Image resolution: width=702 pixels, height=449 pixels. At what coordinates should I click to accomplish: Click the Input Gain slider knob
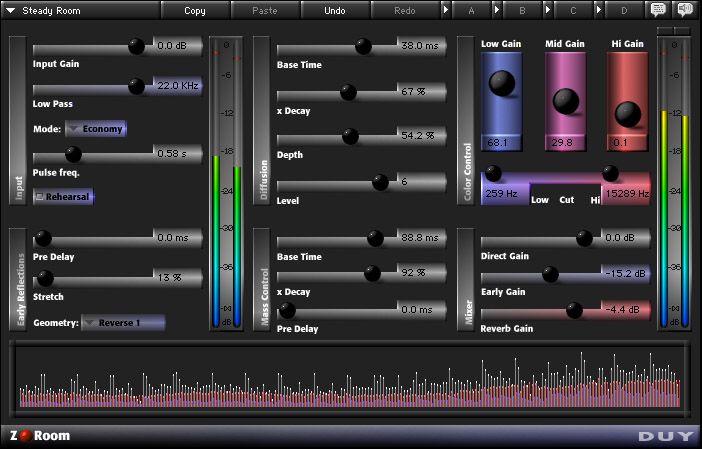click(x=136, y=47)
